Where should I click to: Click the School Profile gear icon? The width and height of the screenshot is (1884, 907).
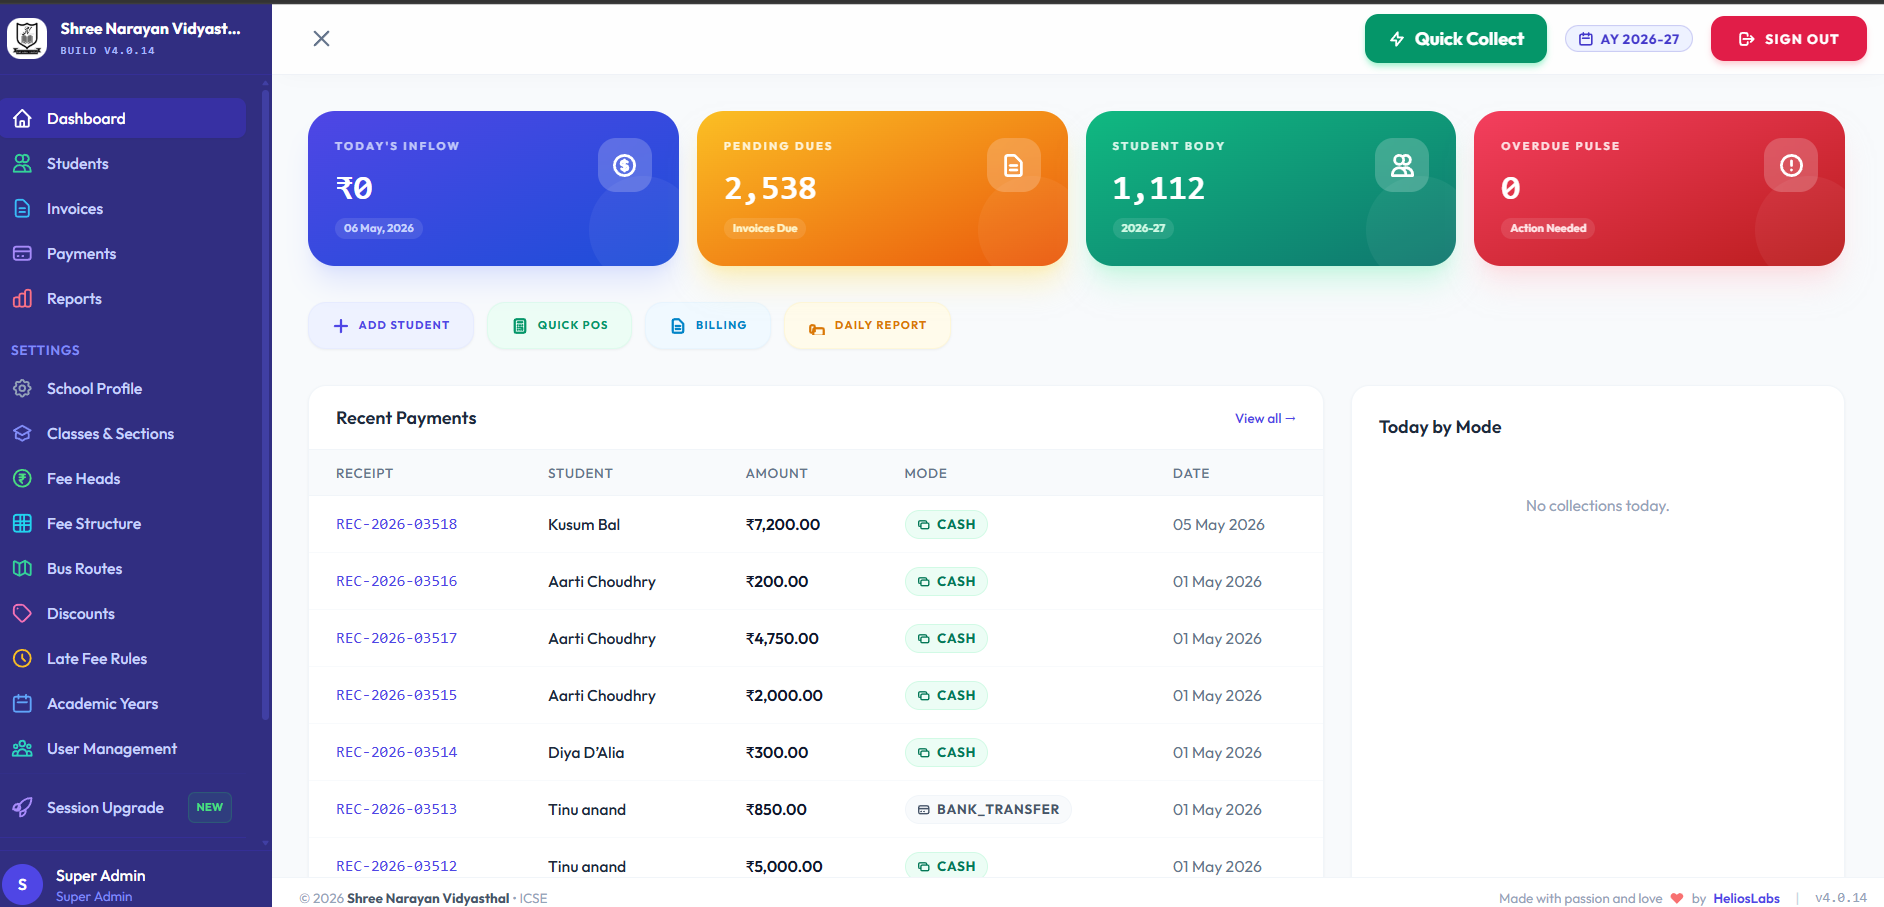coord(22,388)
